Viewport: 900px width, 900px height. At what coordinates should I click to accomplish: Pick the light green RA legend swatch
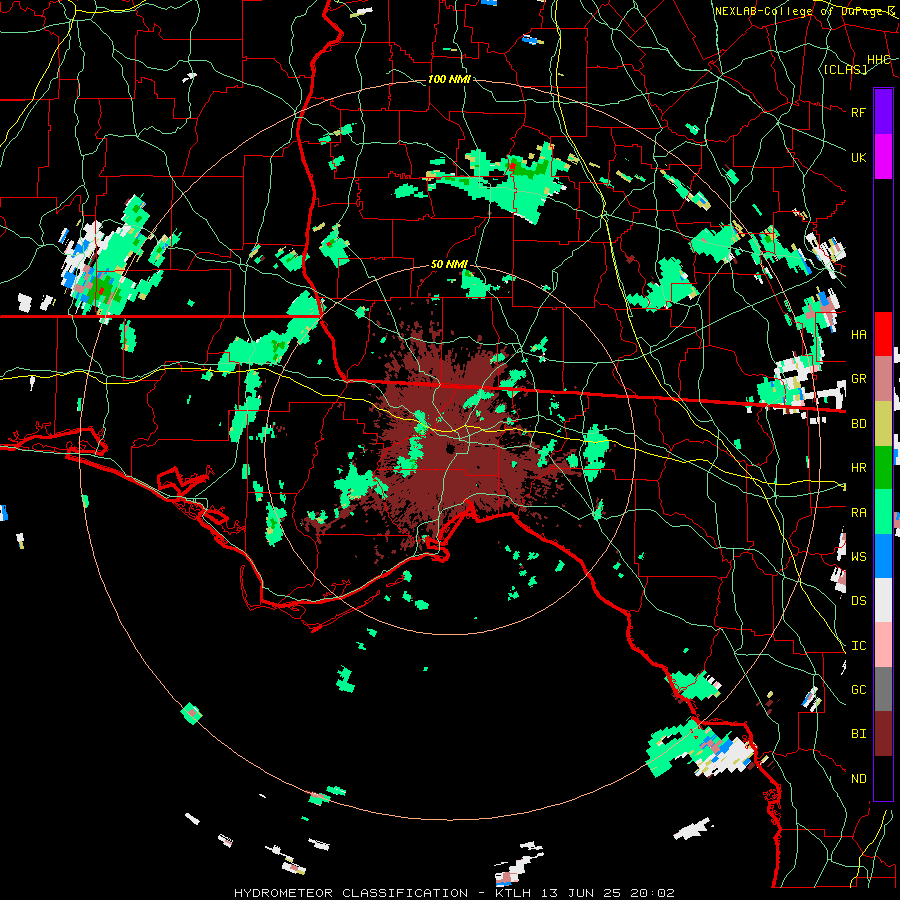[x=883, y=512]
